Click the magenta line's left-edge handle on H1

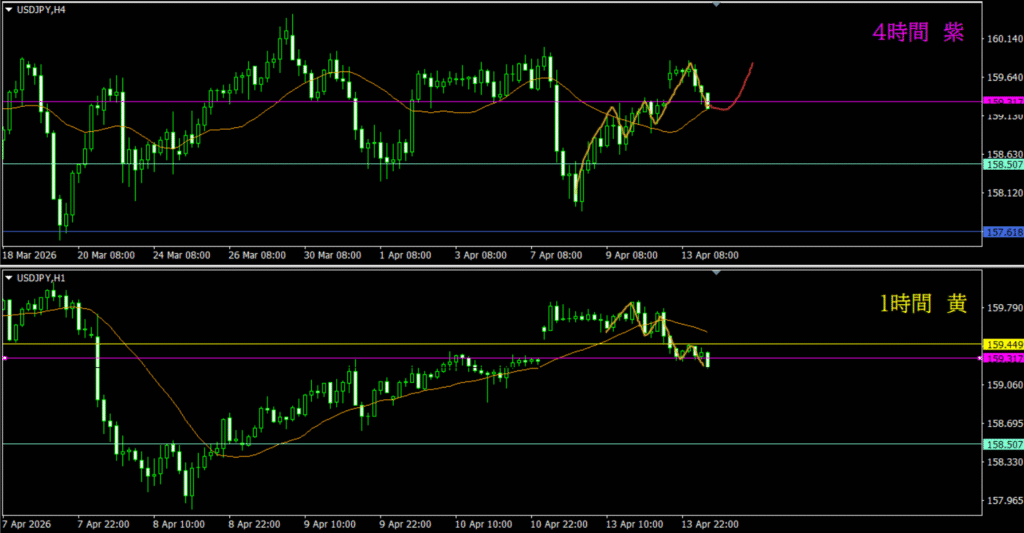click(4, 358)
